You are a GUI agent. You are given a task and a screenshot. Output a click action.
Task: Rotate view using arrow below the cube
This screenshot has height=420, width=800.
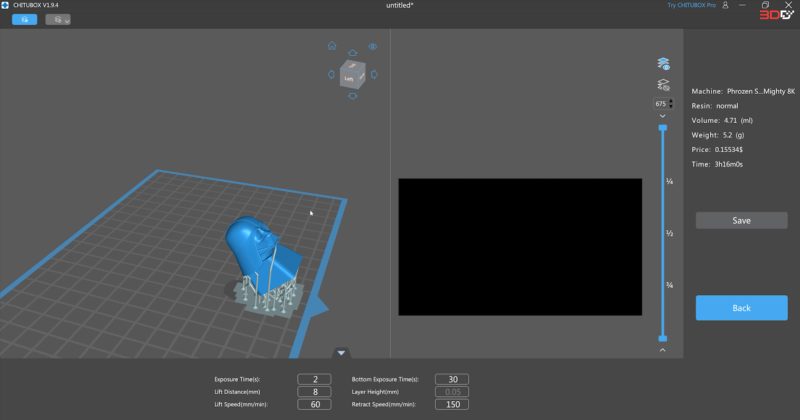coord(351,97)
